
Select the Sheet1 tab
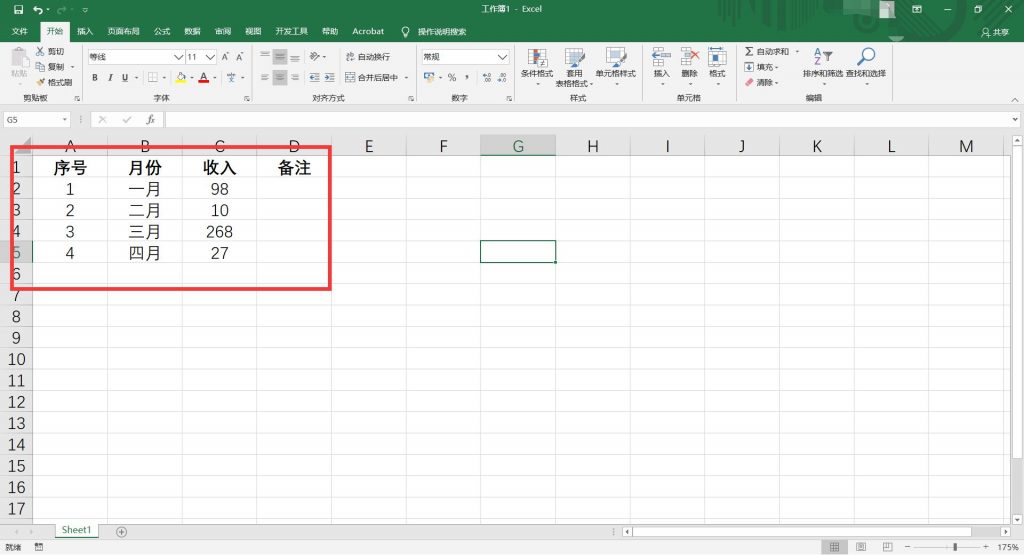coord(76,530)
